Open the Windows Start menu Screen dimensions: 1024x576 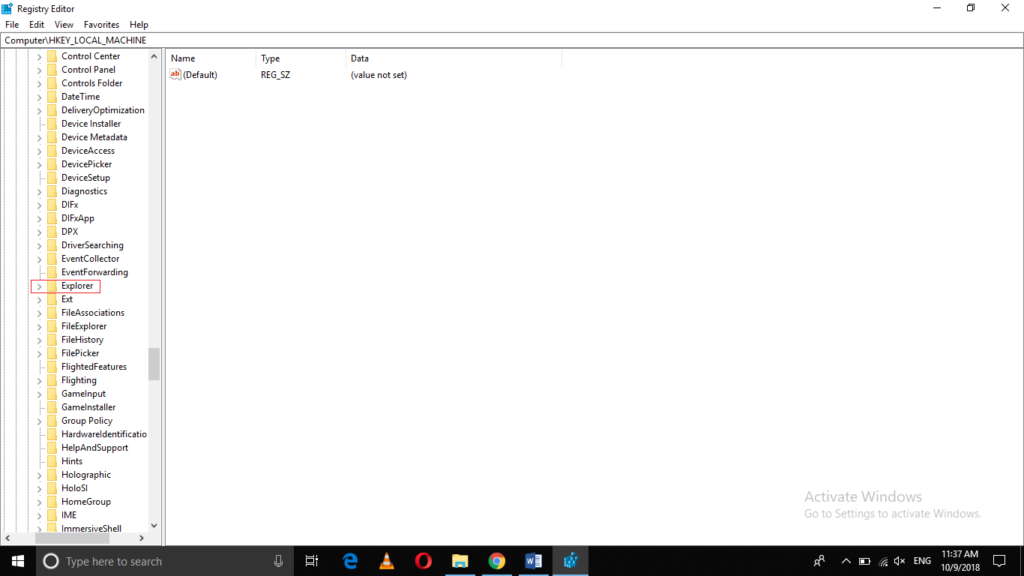[18, 561]
